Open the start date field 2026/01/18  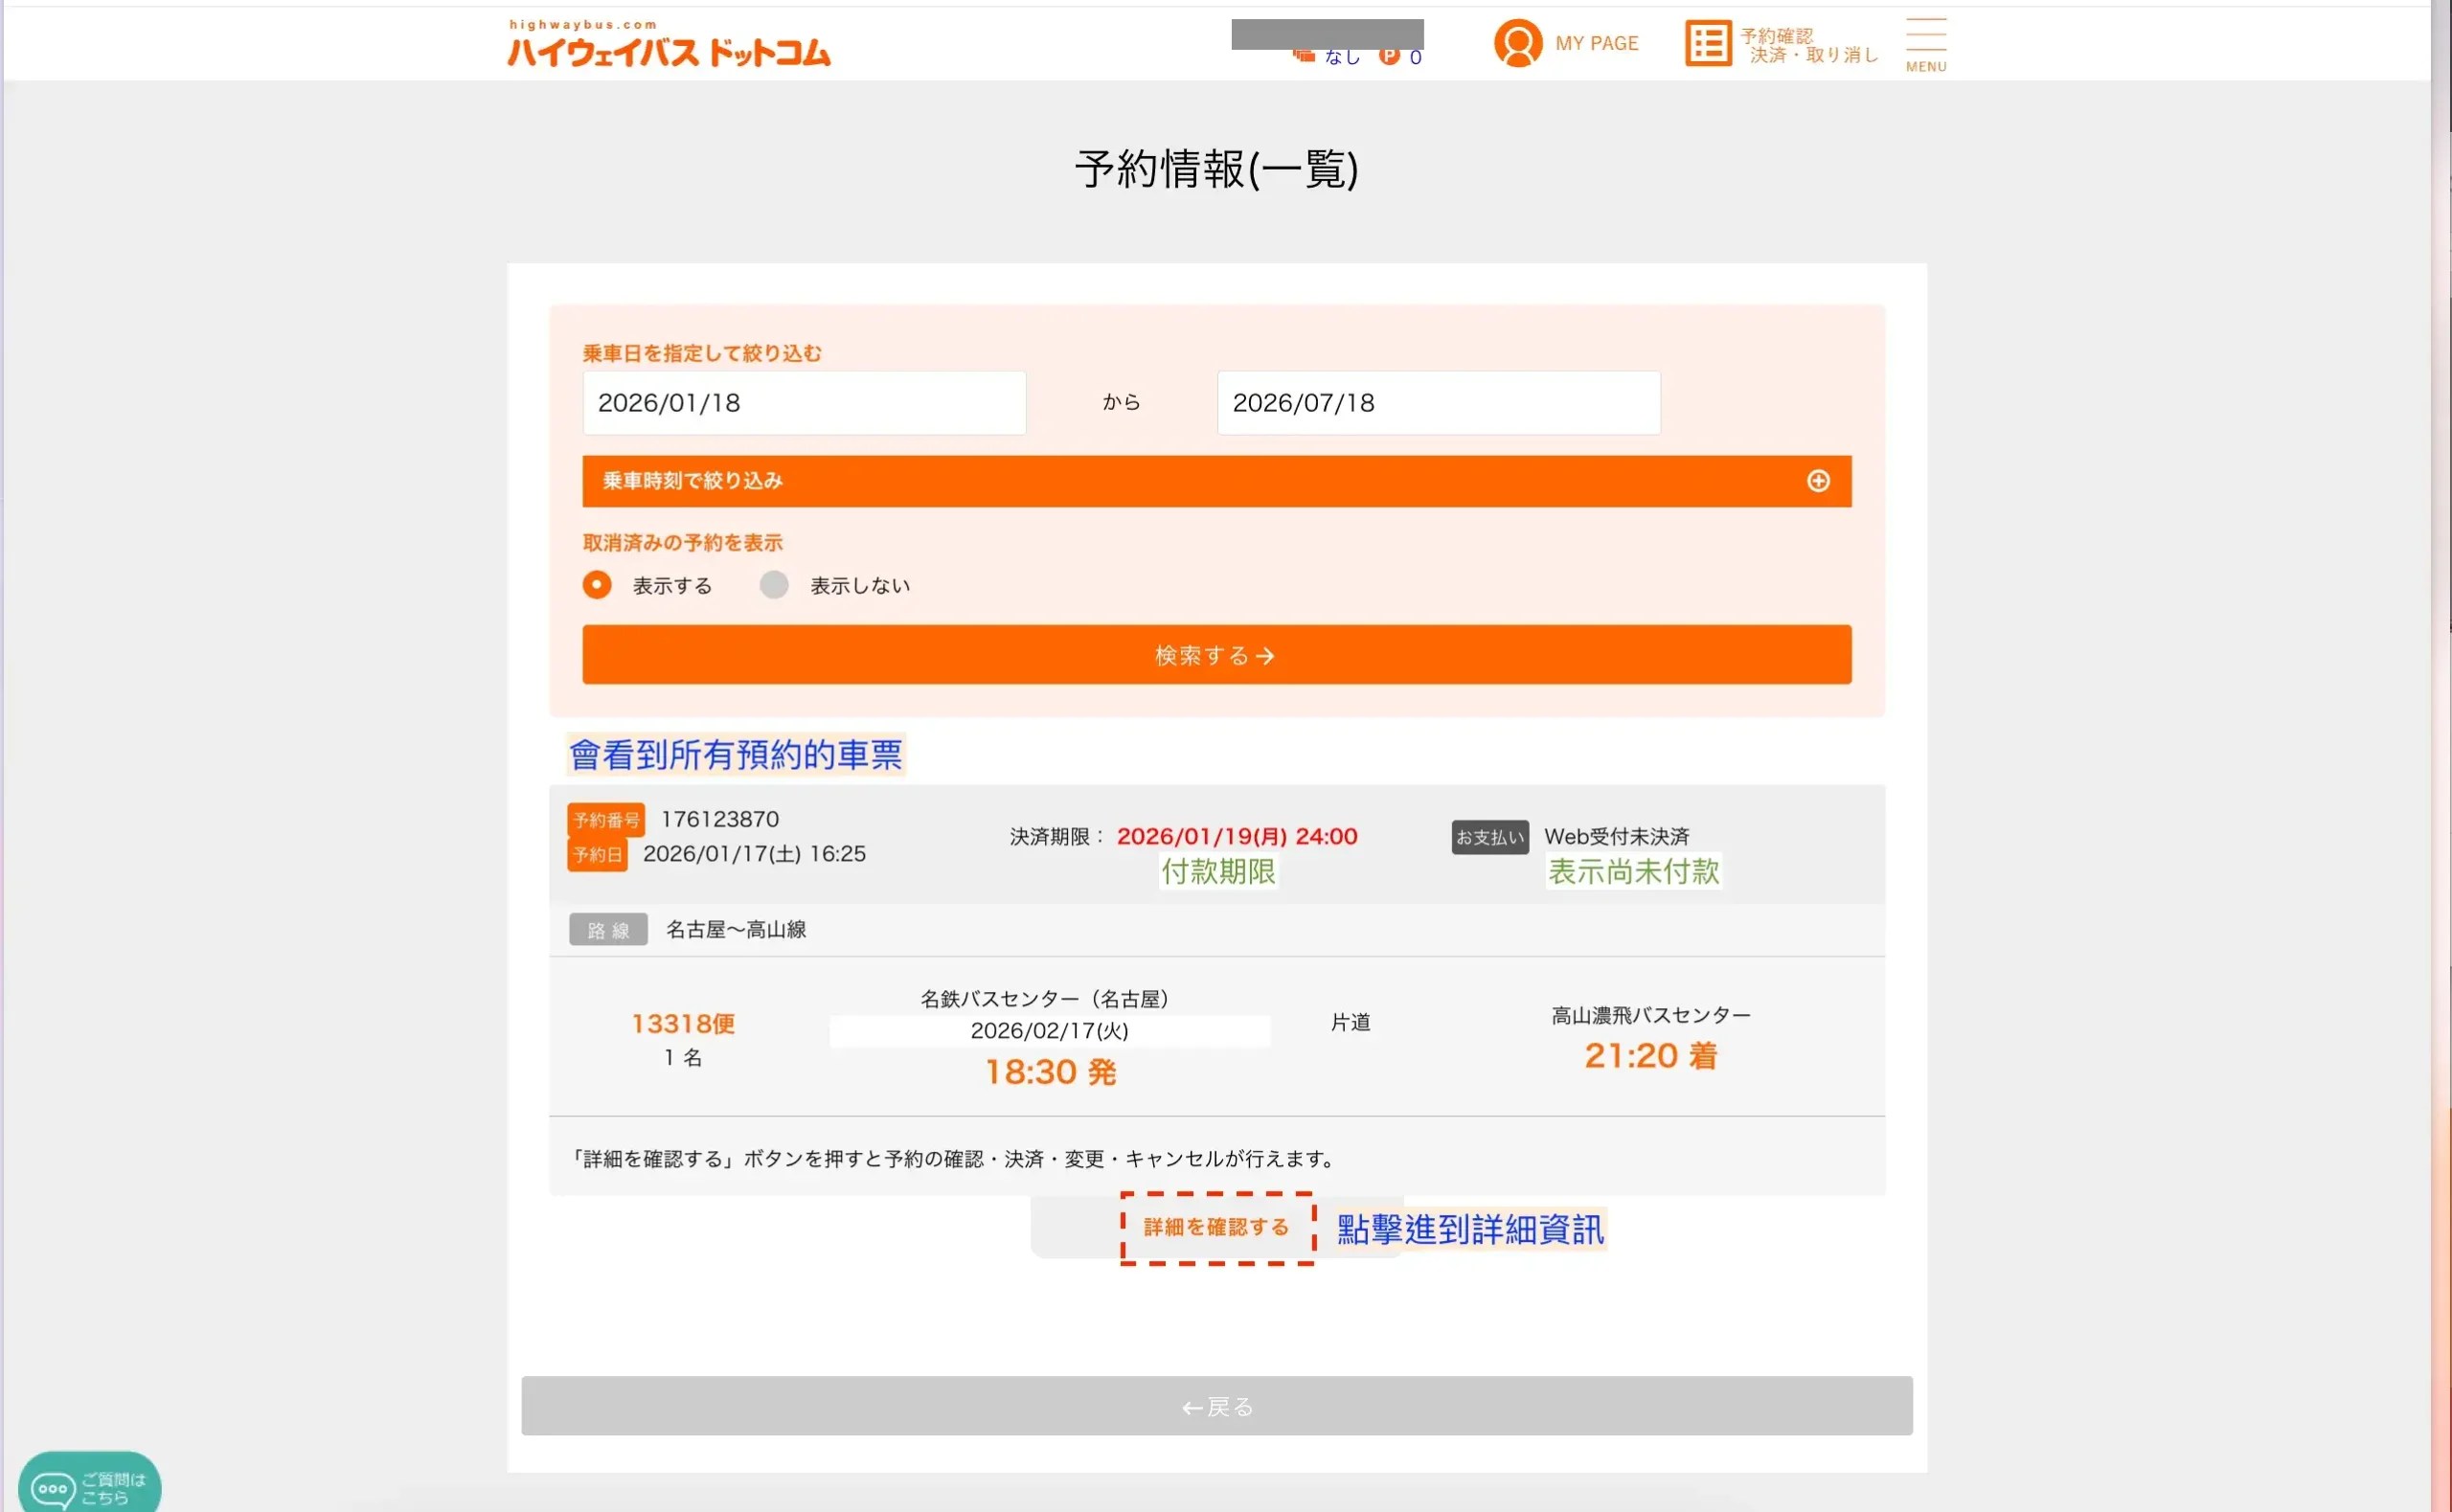click(804, 403)
